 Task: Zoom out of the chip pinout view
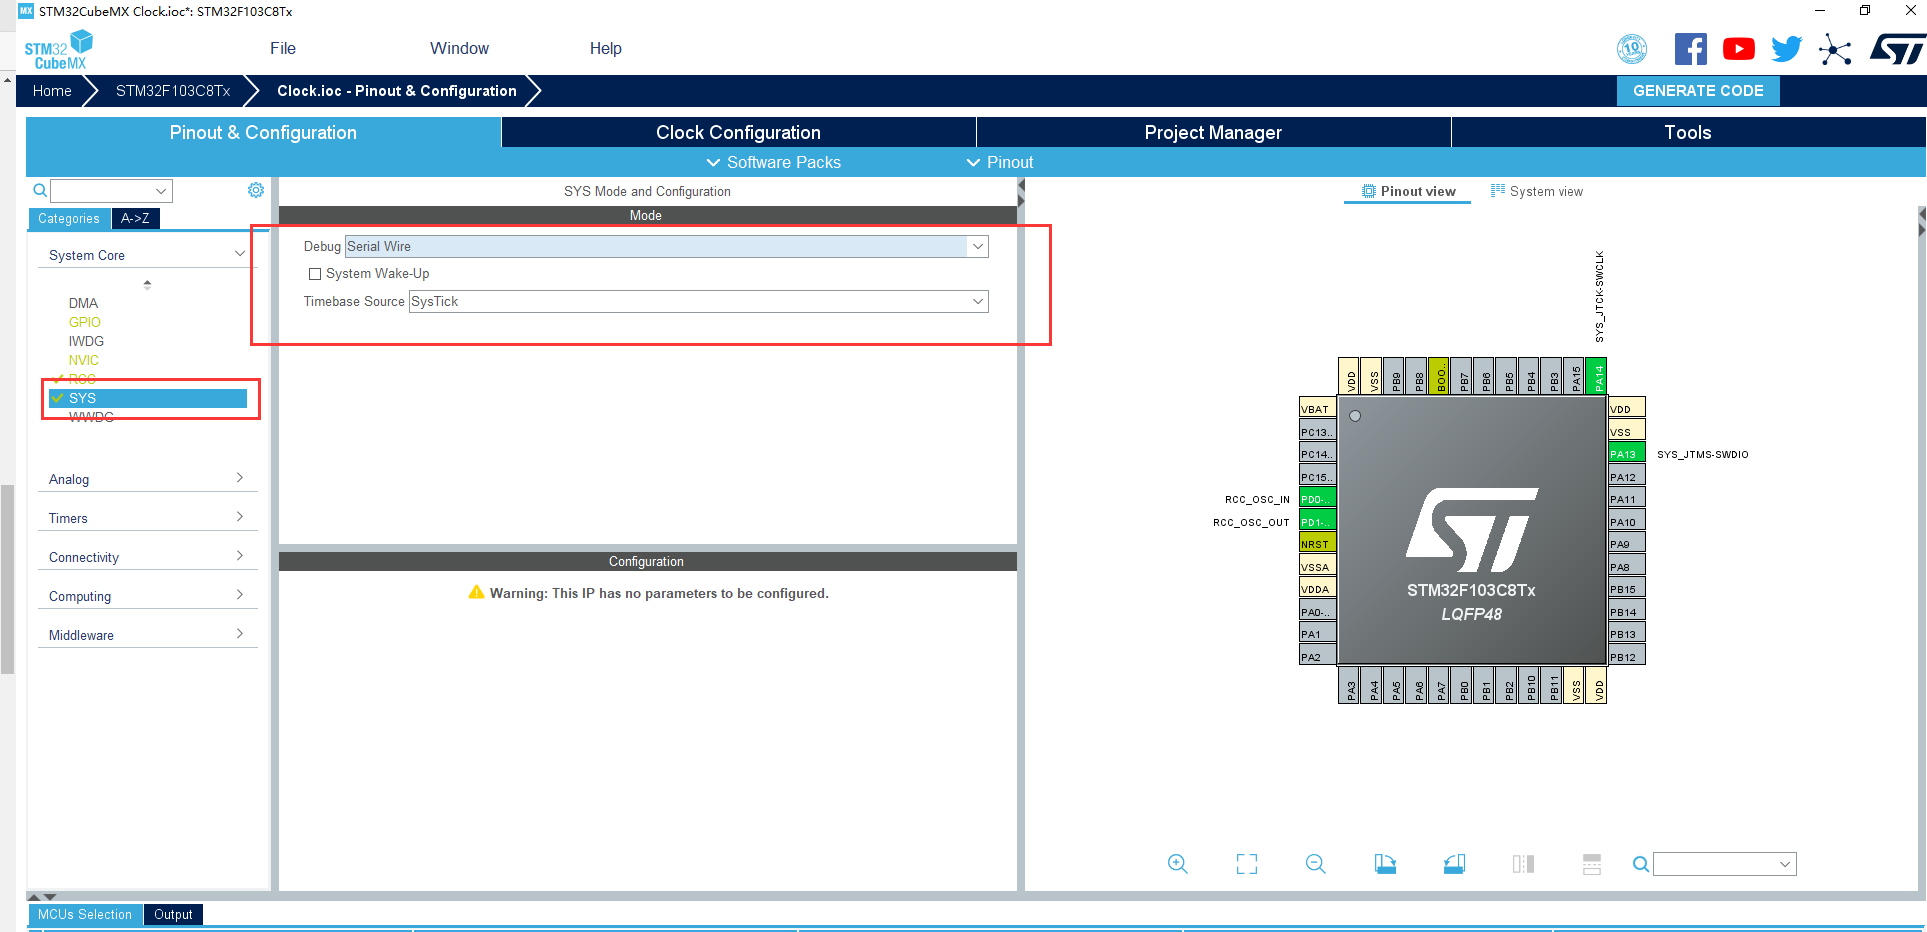1316,864
